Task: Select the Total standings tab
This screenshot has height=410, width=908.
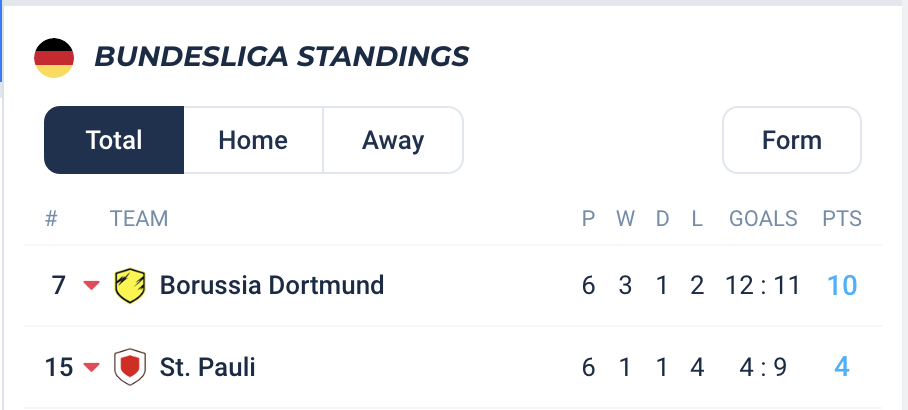Action: coord(114,140)
